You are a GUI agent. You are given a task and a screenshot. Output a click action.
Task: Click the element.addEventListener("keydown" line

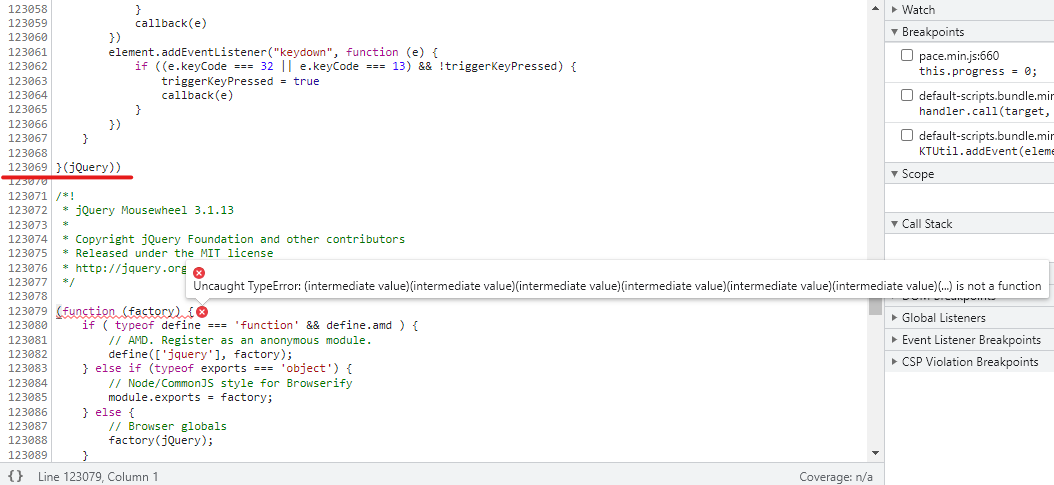tap(273, 52)
